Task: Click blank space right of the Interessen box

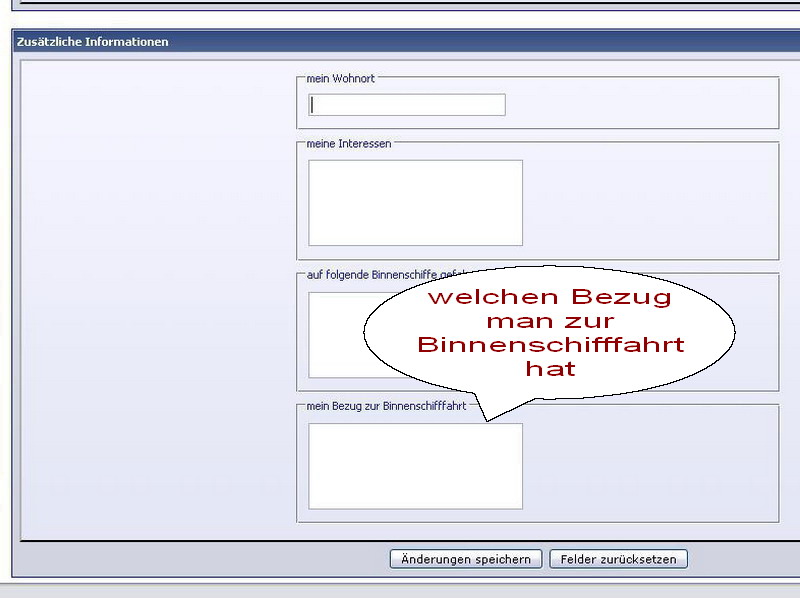Action: click(650, 202)
